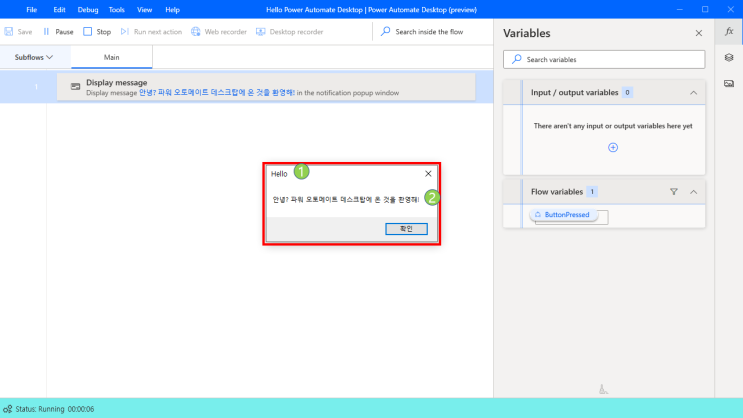Viewport: 743px width, 418px height.
Task: Open the Tools menu
Action: [x=116, y=9]
